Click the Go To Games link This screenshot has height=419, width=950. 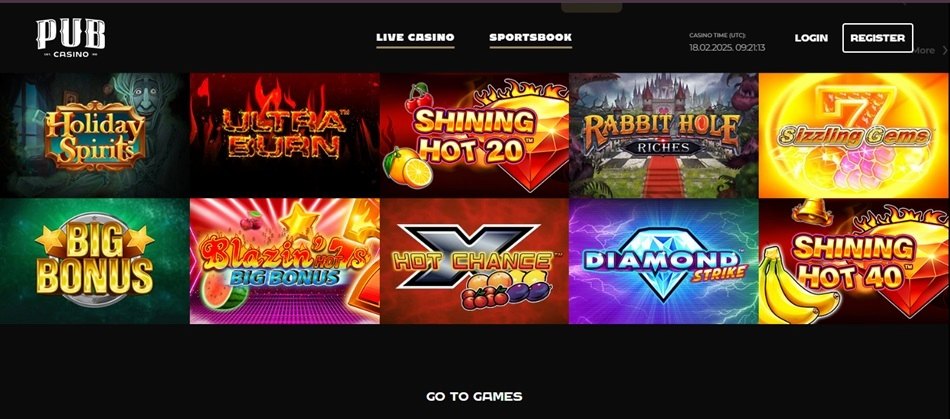point(474,397)
